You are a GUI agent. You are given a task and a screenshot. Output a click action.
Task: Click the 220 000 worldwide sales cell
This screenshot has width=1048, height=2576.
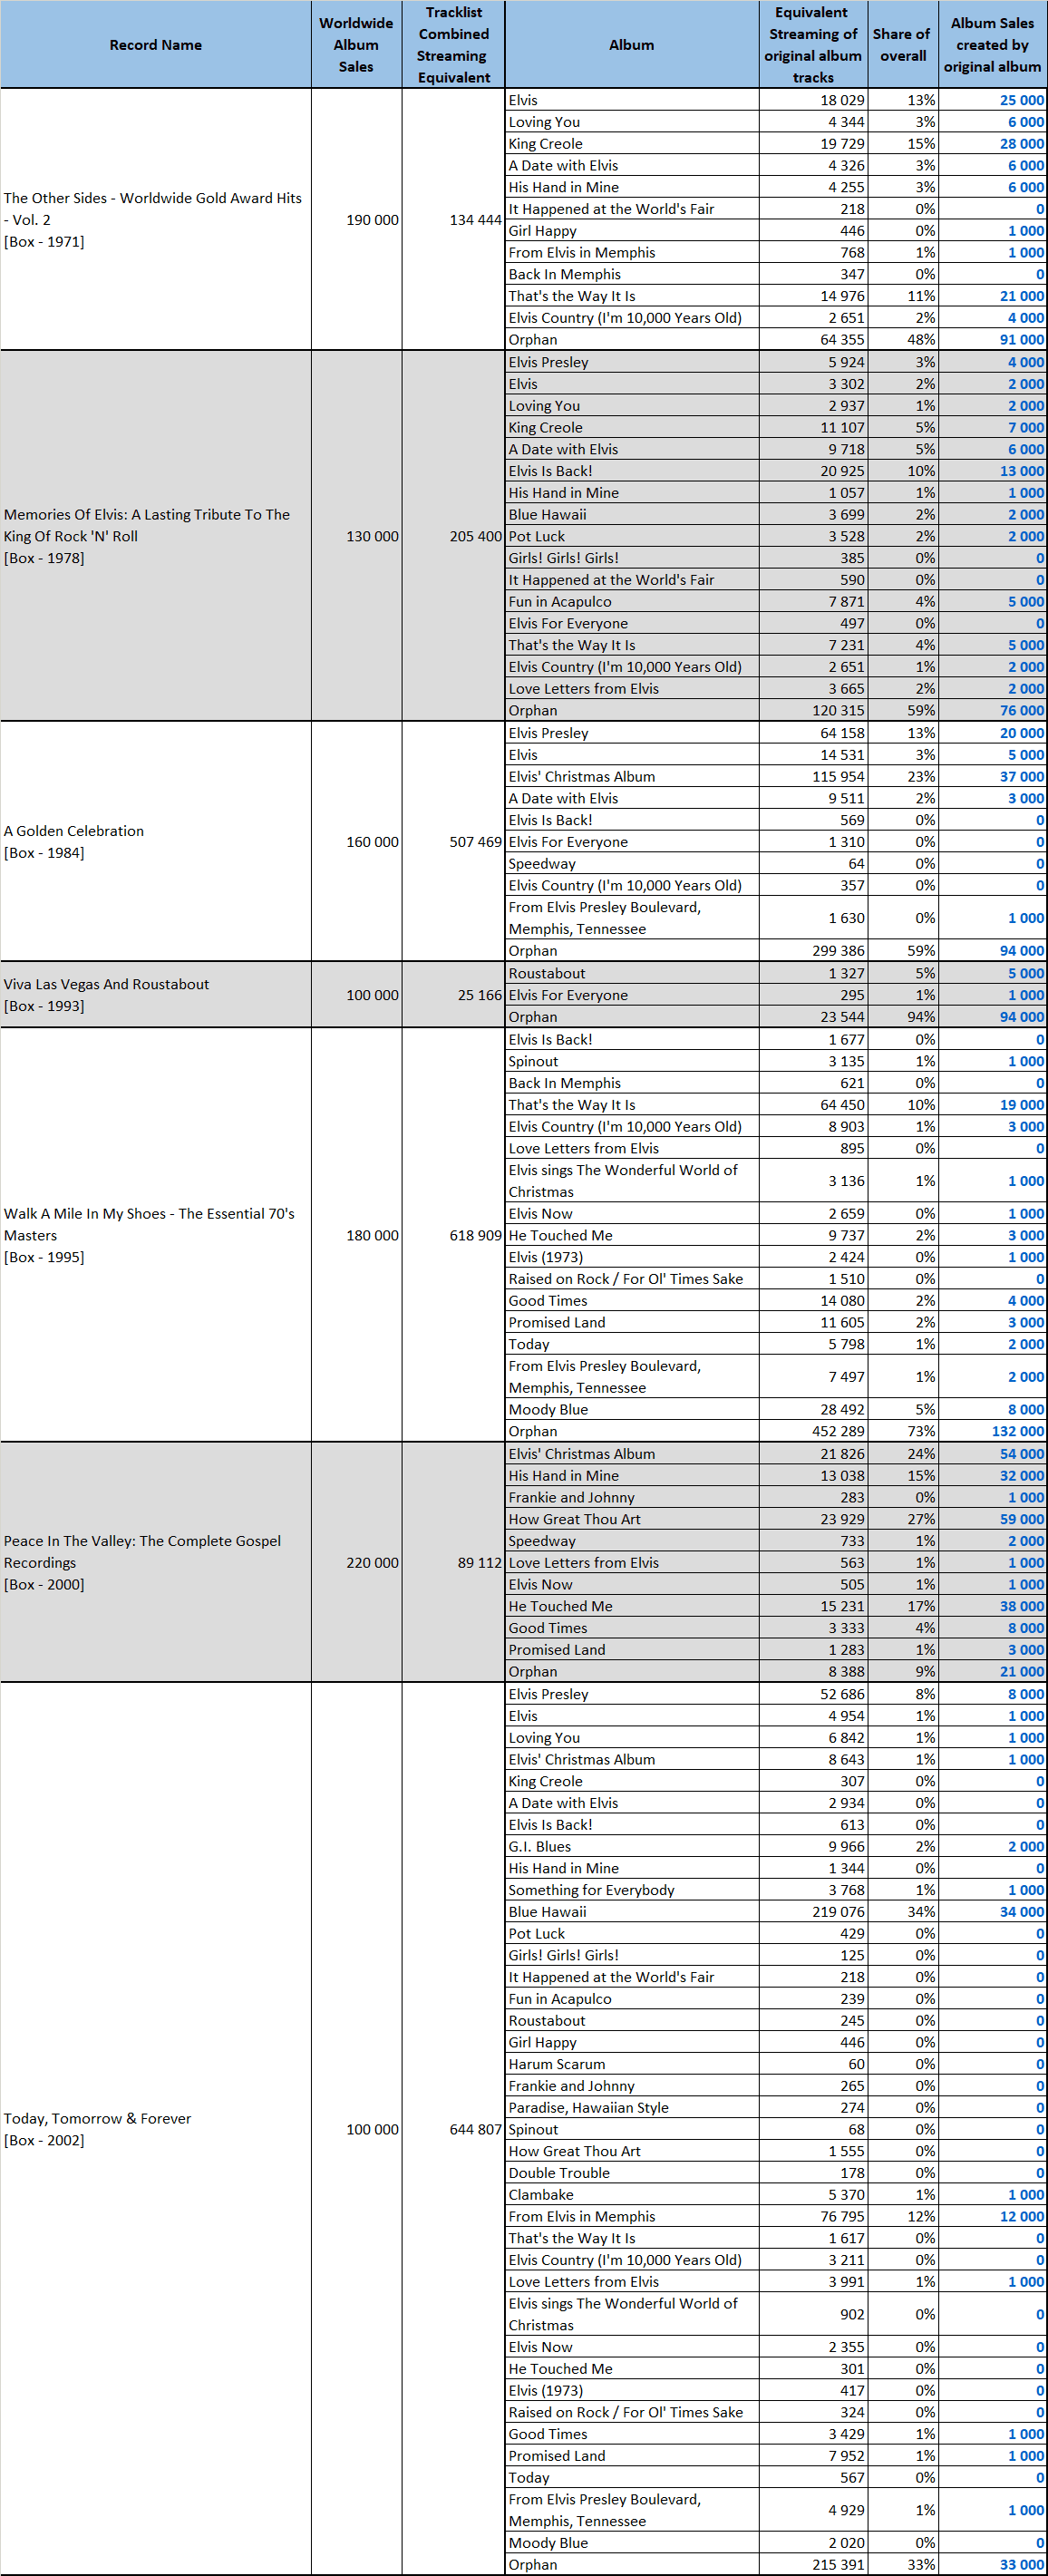pyautogui.click(x=356, y=1562)
